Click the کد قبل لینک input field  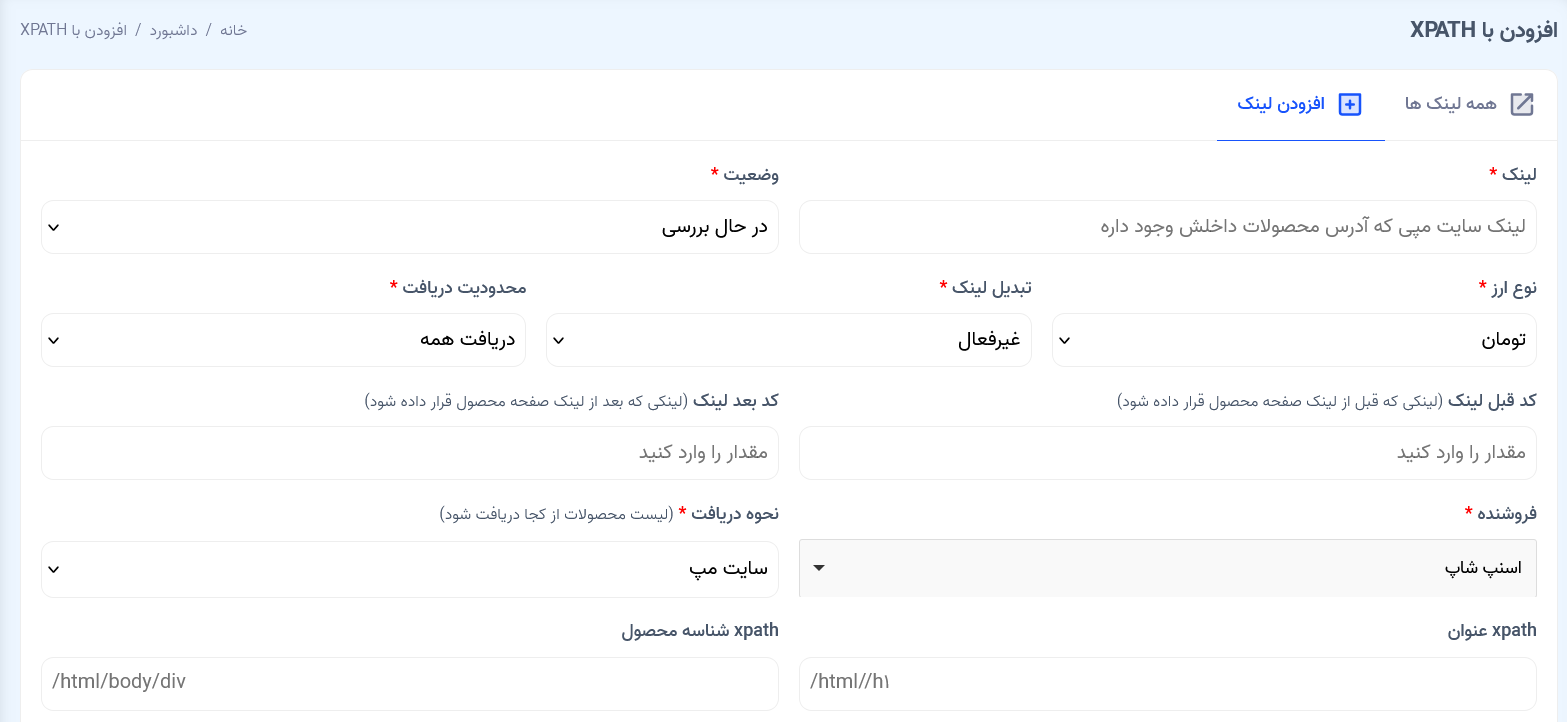point(1168,453)
